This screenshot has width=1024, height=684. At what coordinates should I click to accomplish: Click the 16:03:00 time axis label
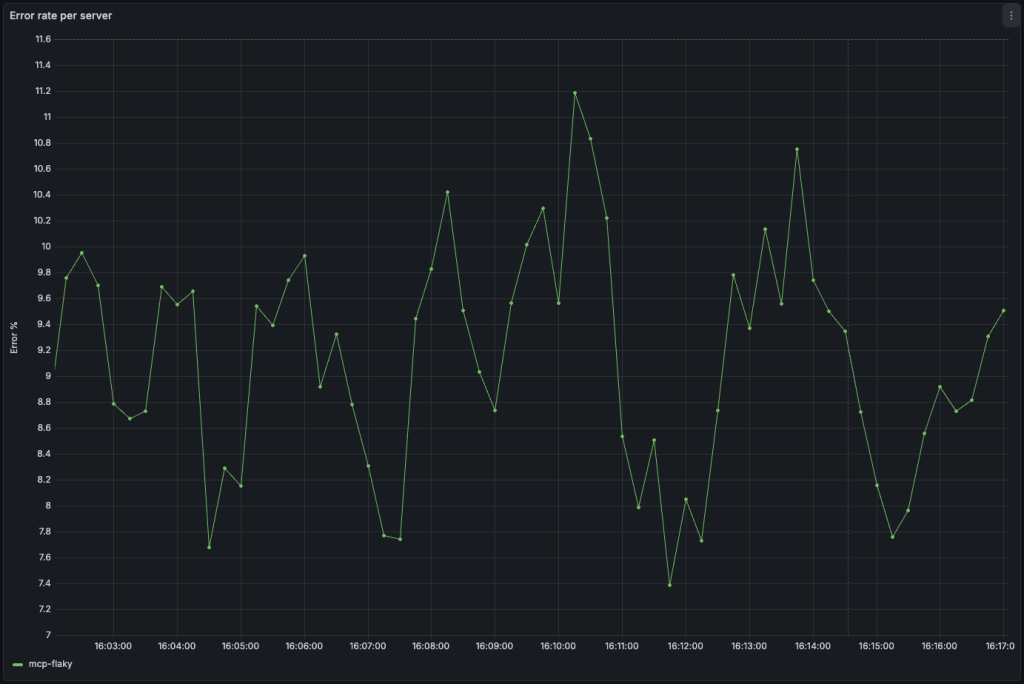112,647
